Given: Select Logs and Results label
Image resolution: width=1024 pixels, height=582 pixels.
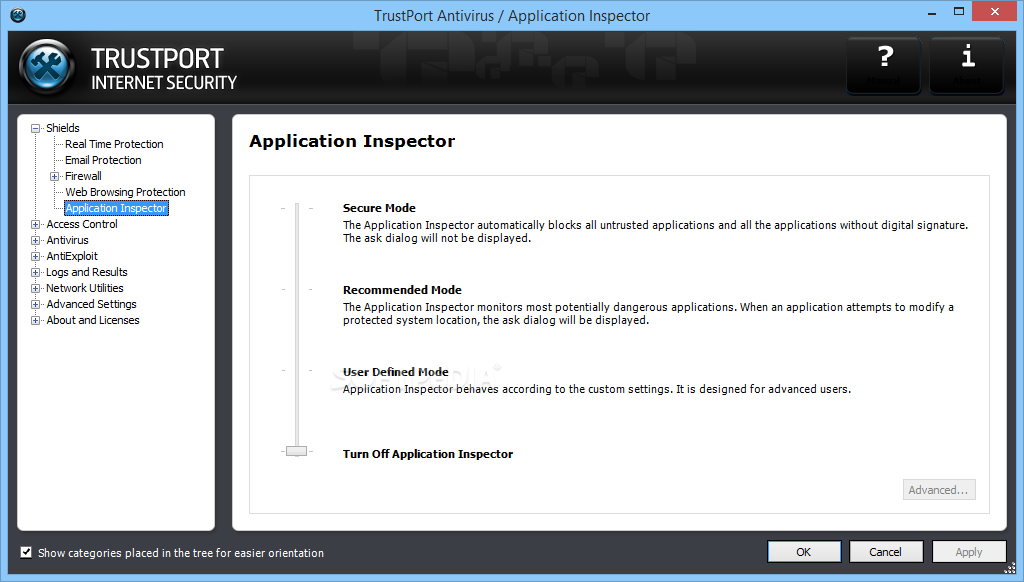Looking at the screenshot, I should [x=87, y=272].
